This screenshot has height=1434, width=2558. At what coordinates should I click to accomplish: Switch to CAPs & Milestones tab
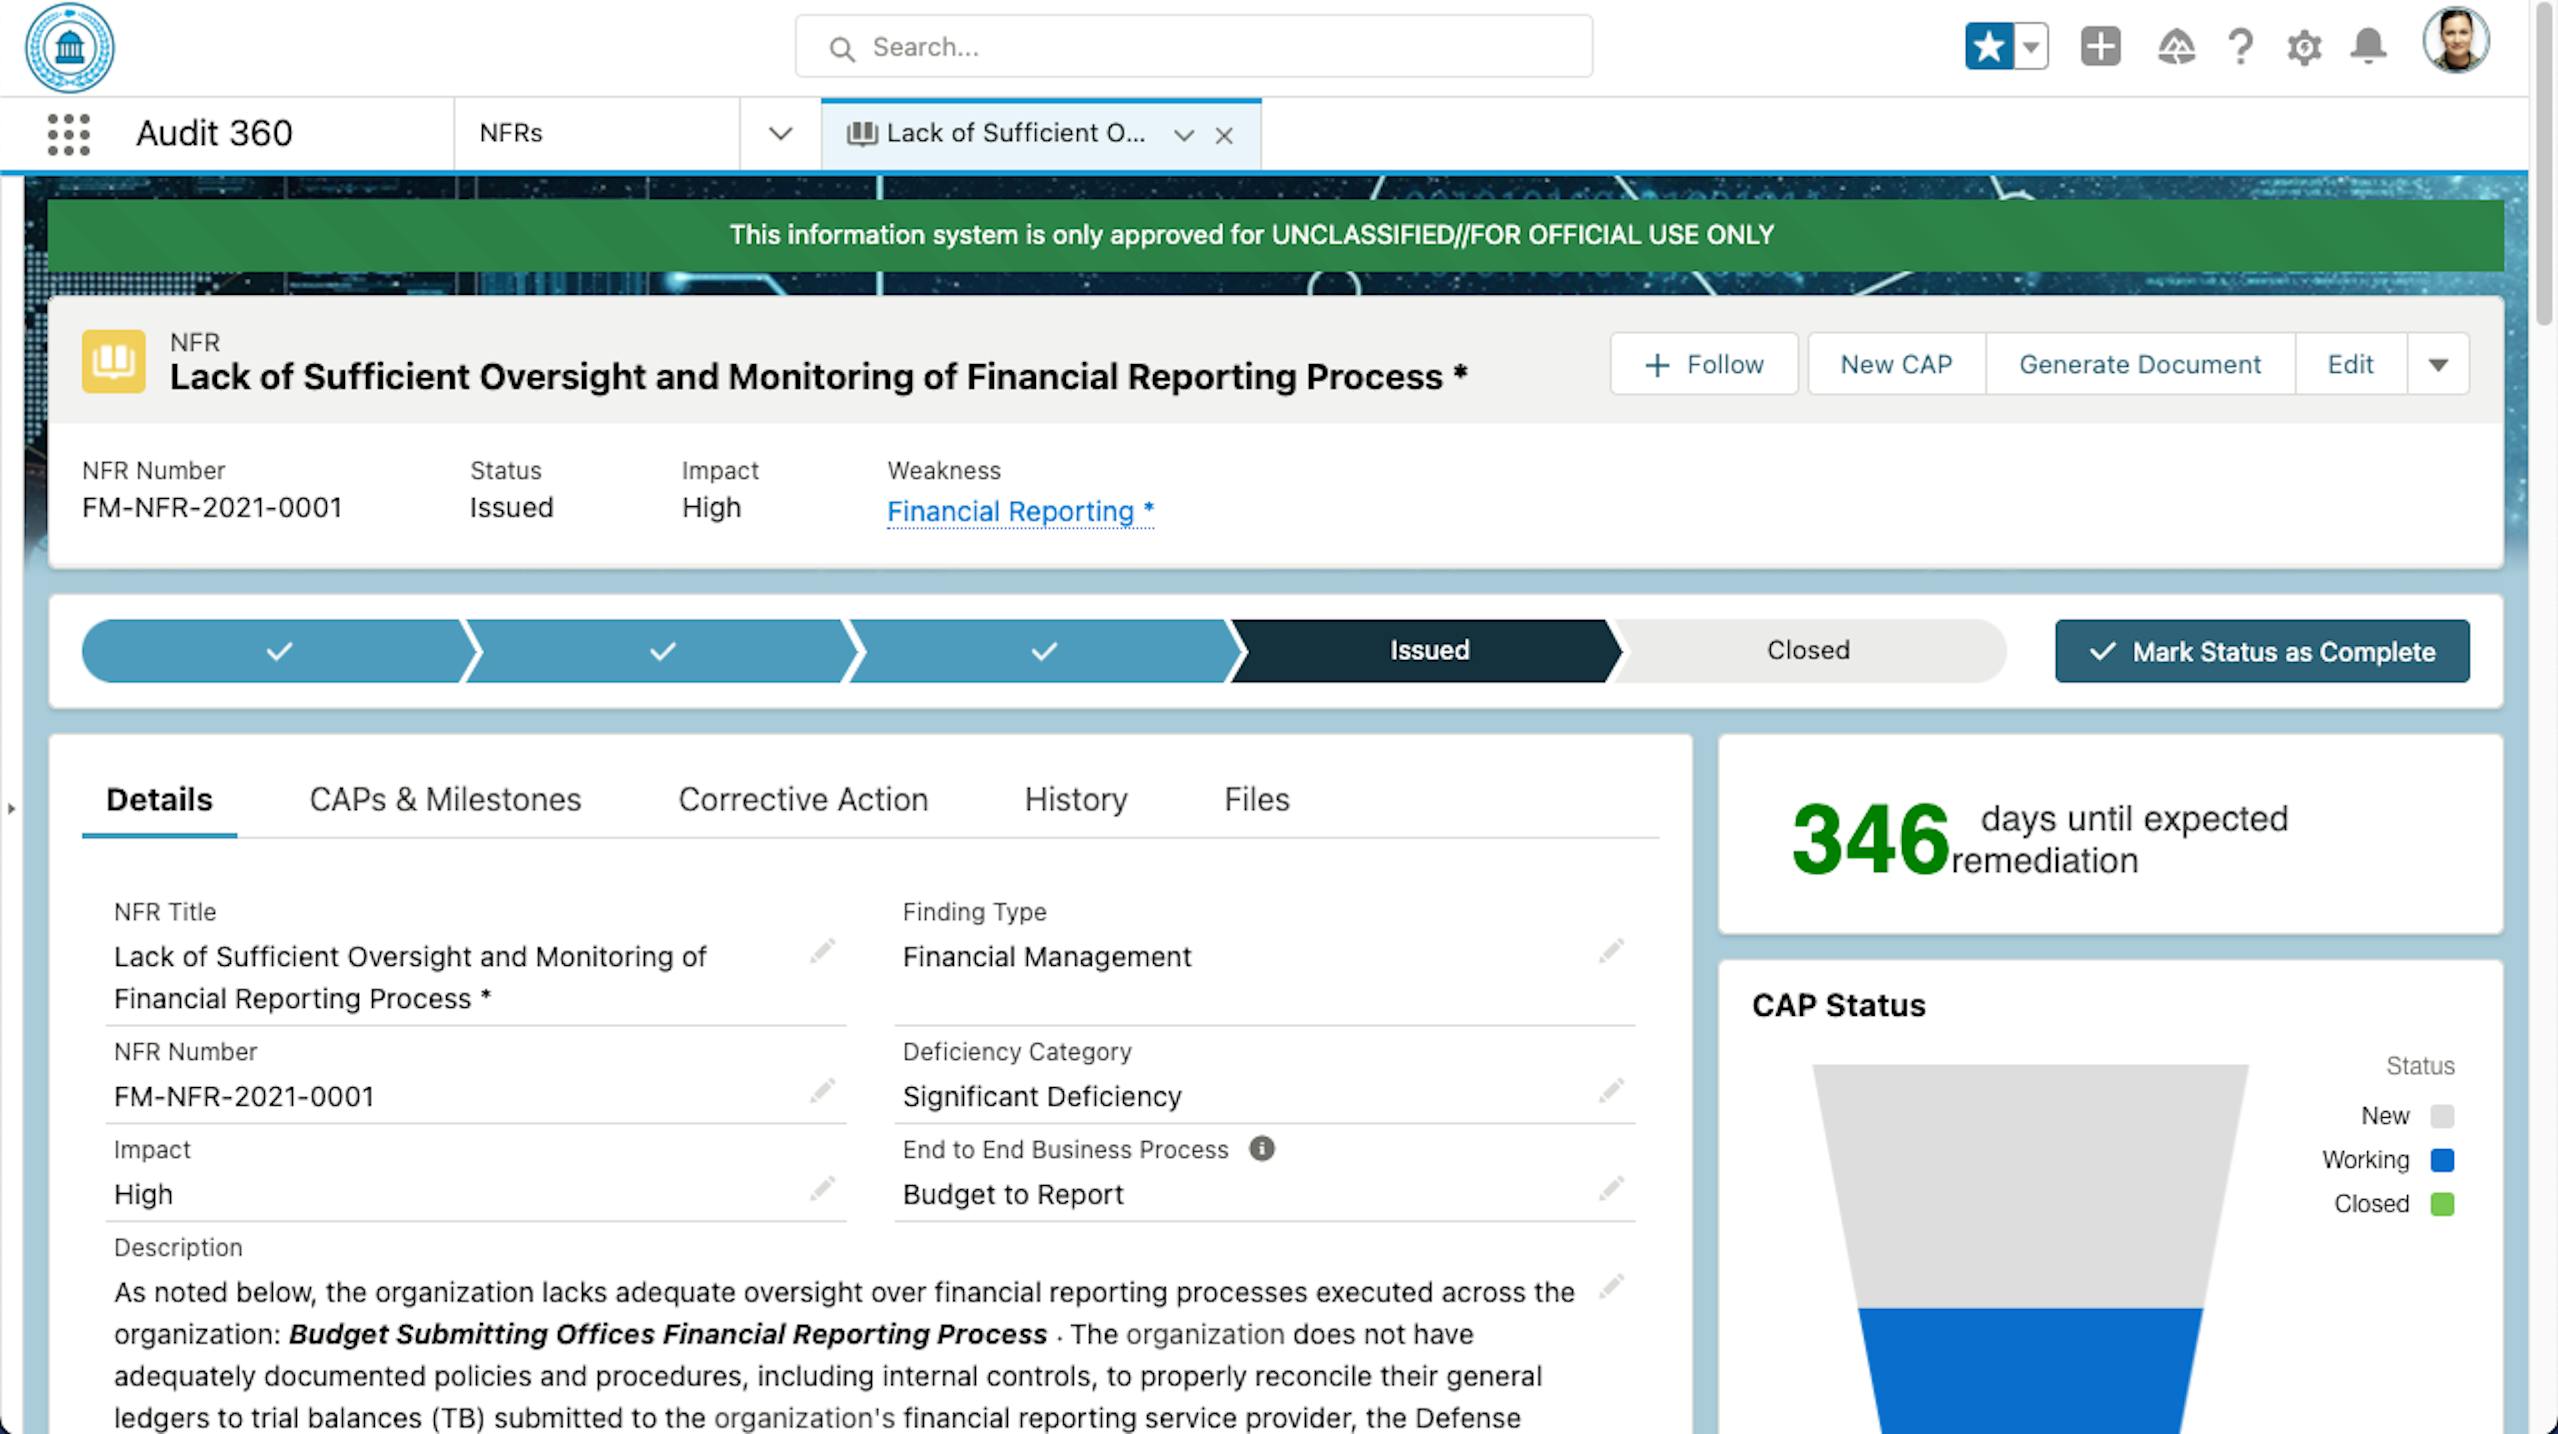click(x=445, y=800)
